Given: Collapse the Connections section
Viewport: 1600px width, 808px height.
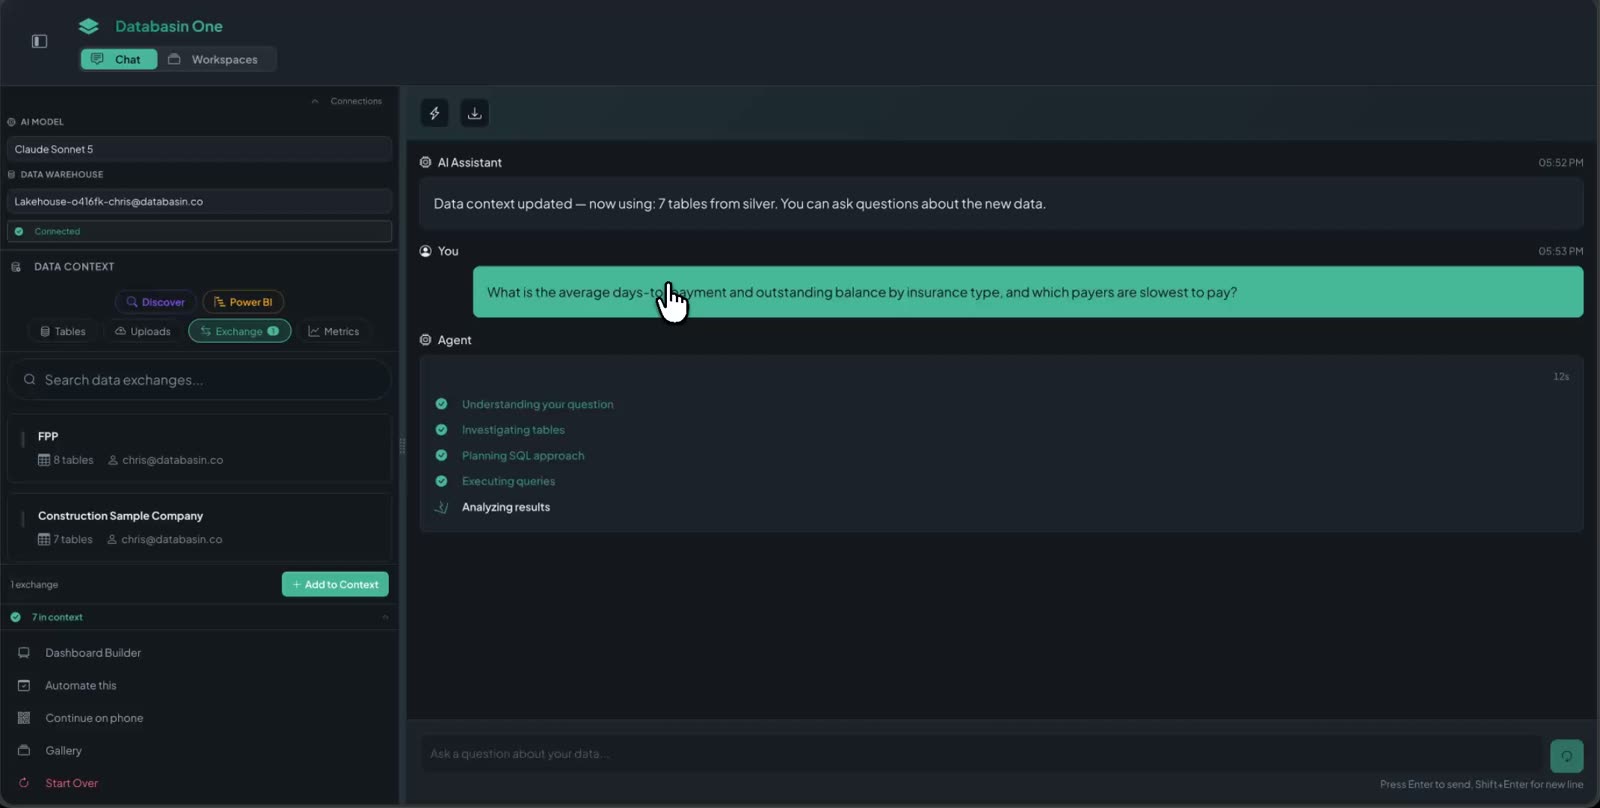Looking at the screenshot, I should 346,101.
